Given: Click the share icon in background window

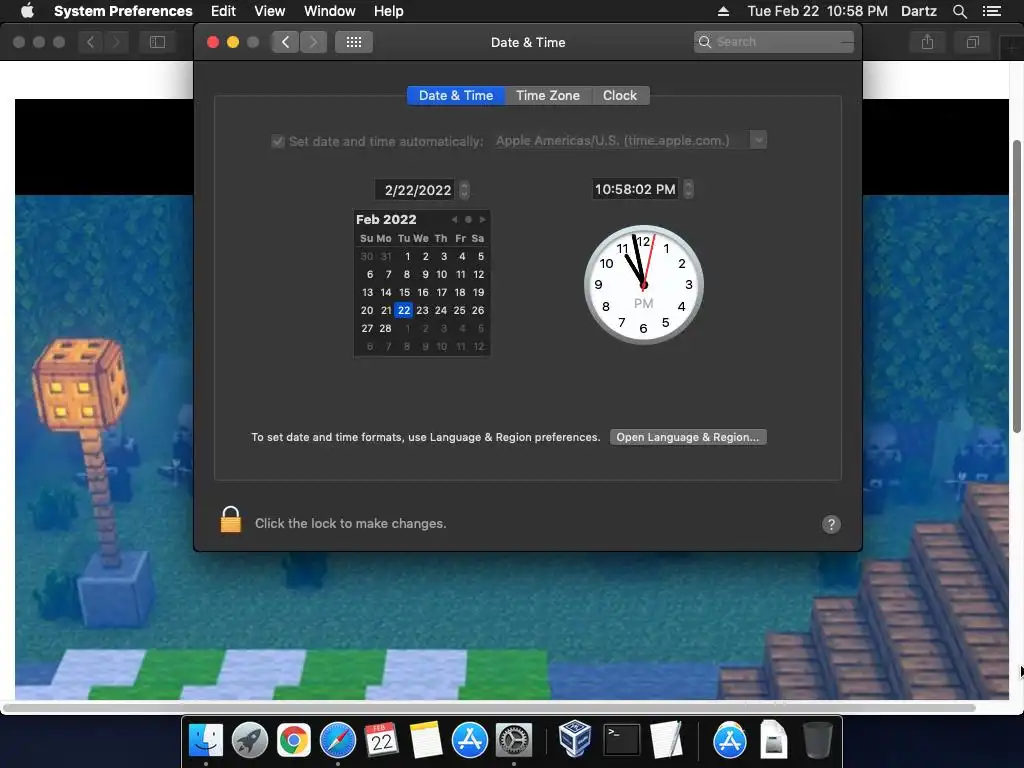Looking at the screenshot, I should [927, 42].
